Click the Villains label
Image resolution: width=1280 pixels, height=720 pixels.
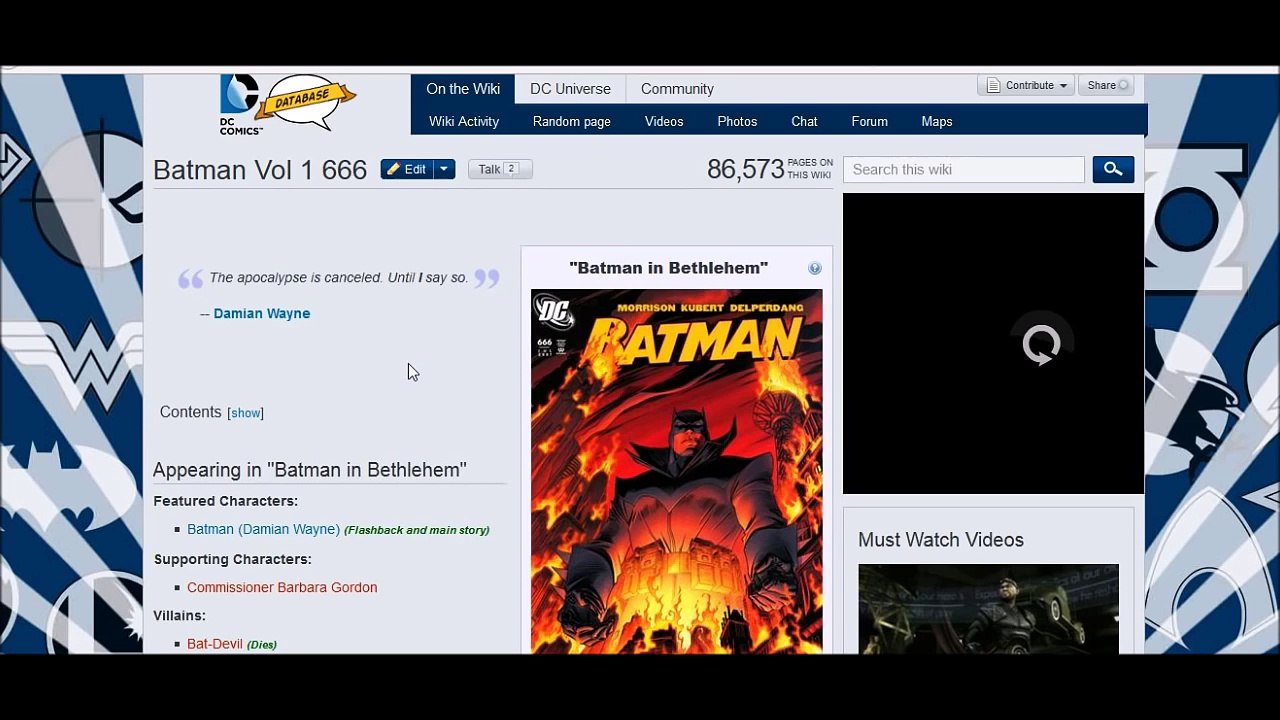(180, 615)
